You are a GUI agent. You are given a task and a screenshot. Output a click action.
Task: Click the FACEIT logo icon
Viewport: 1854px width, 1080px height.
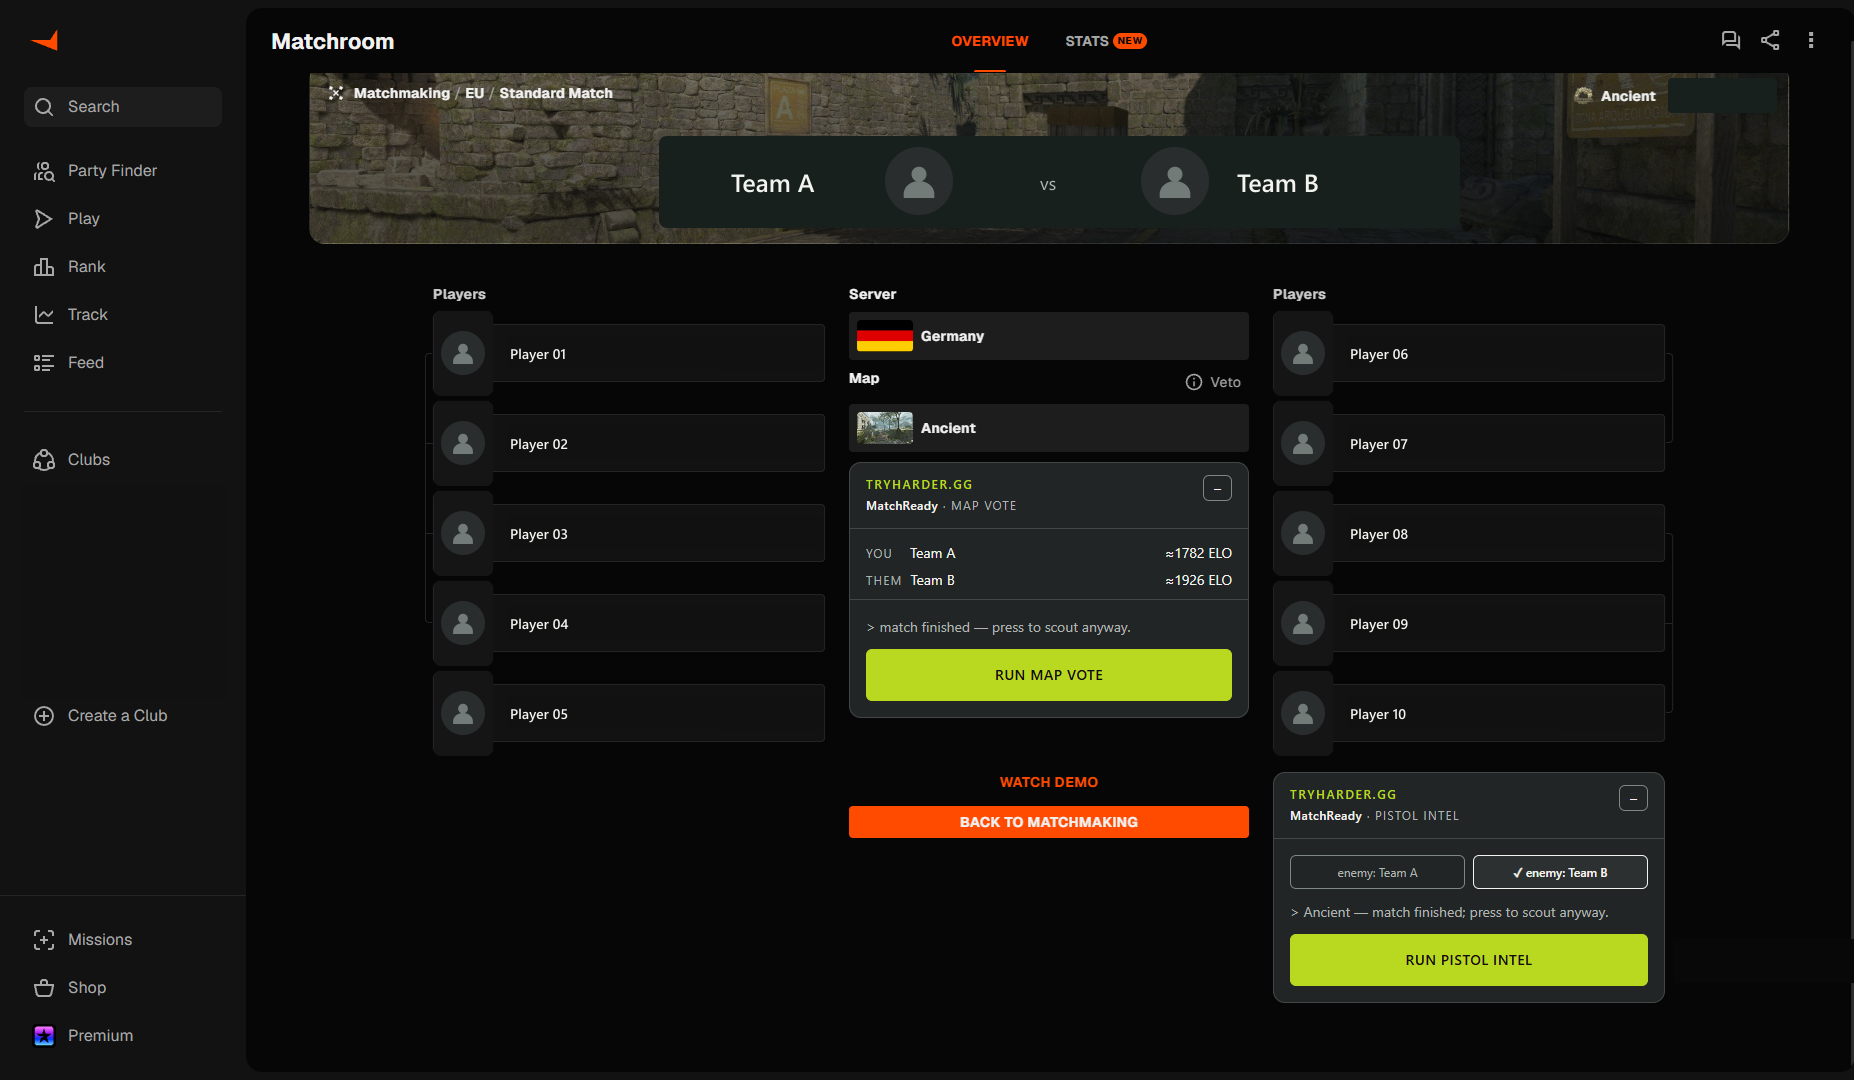tap(45, 40)
